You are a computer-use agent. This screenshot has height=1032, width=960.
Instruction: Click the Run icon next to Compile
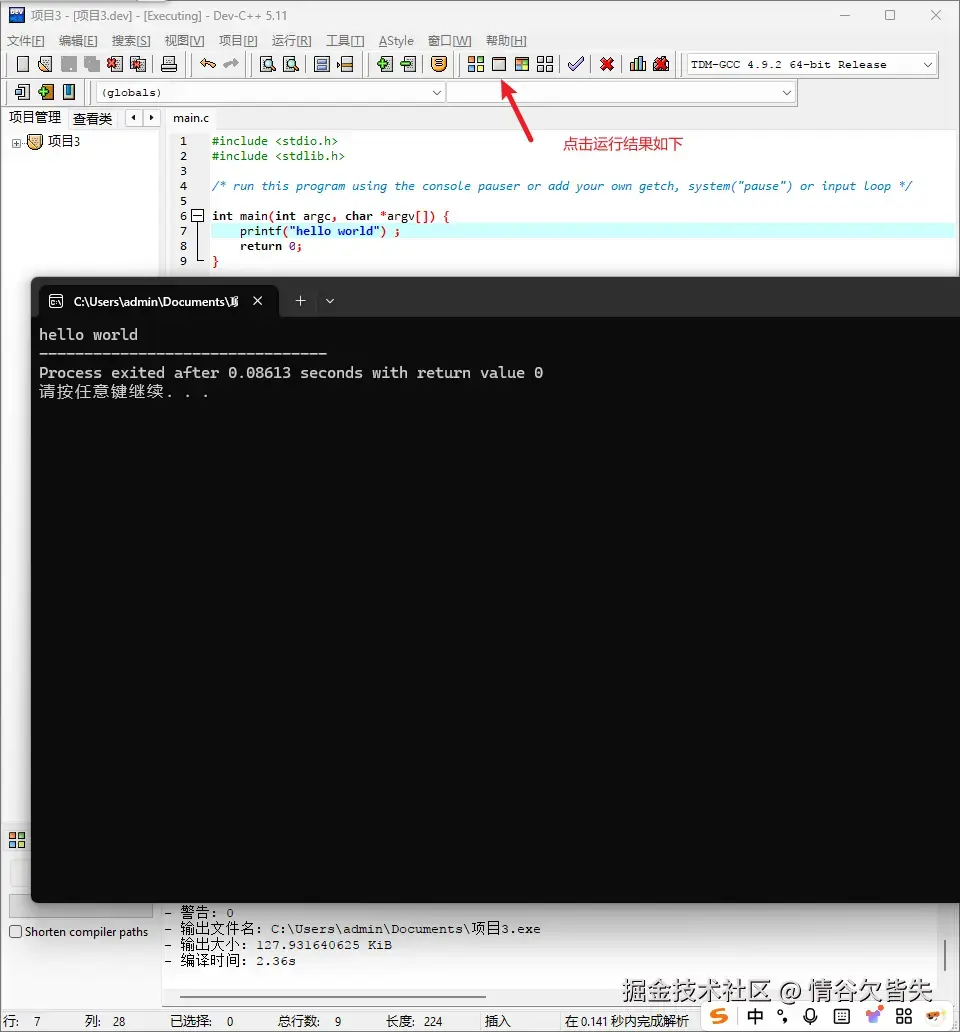pos(499,64)
